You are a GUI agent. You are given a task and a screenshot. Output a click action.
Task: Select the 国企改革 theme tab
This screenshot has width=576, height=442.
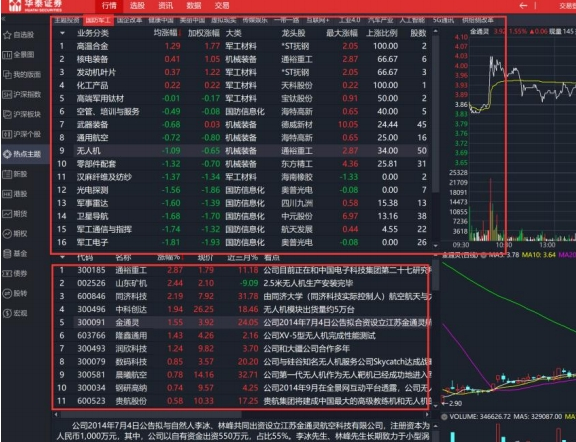[129, 20]
